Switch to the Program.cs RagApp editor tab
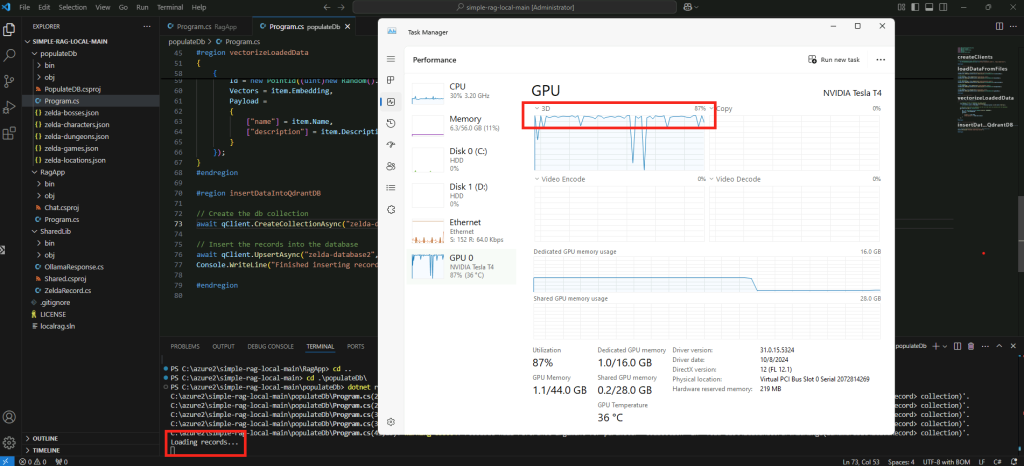This screenshot has height=466, width=1024. coord(205,27)
